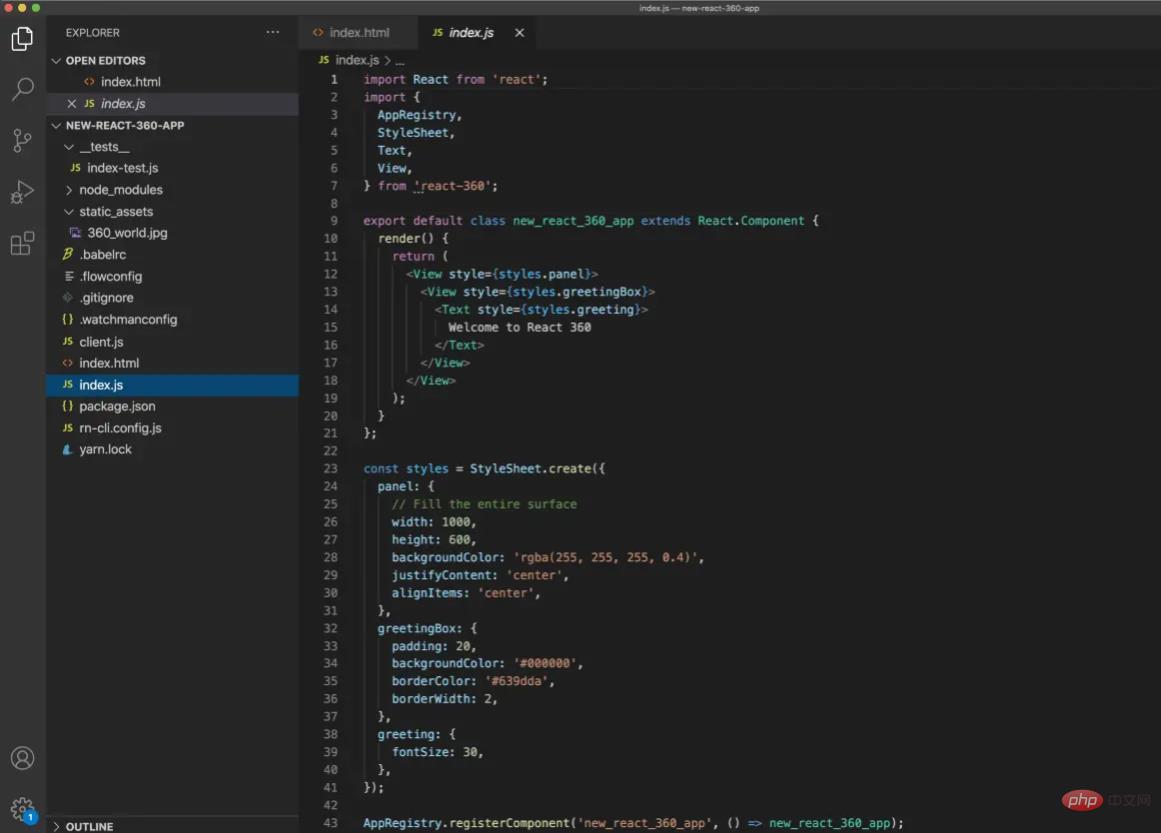Open client.js from the file tree

pyautogui.click(x=101, y=342)
